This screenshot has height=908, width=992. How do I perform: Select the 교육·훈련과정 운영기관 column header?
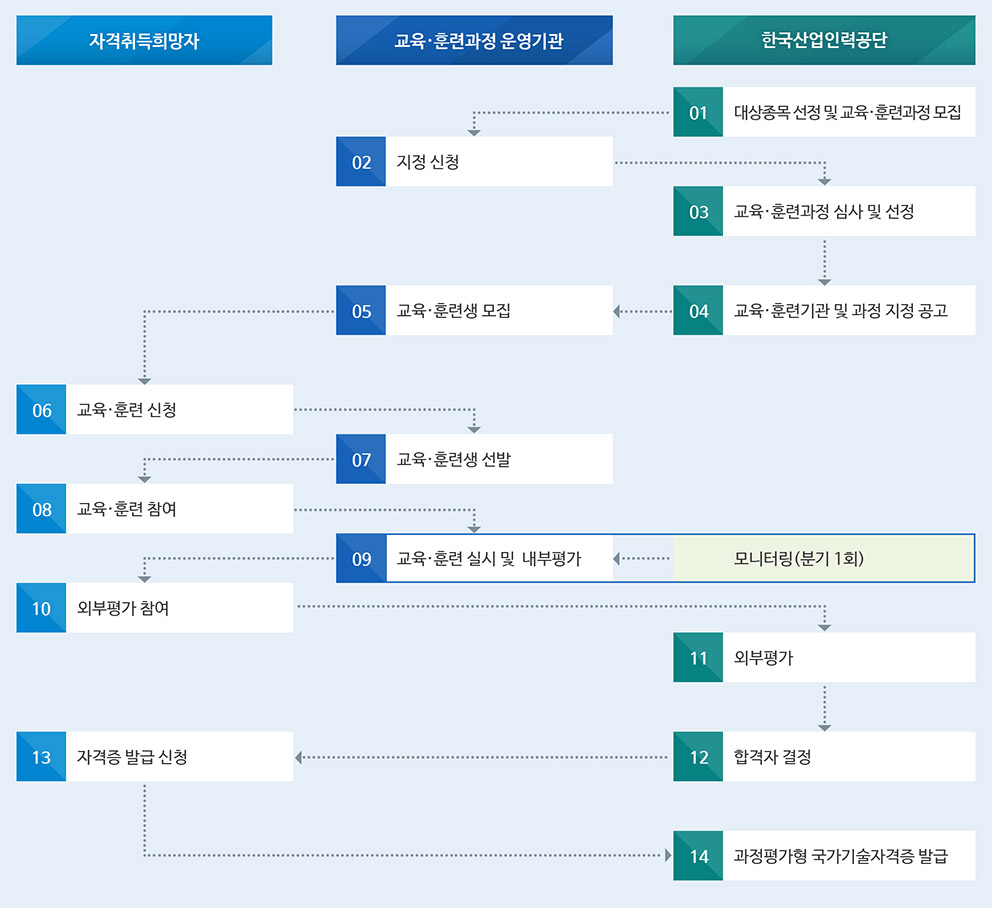coord(474,40)
